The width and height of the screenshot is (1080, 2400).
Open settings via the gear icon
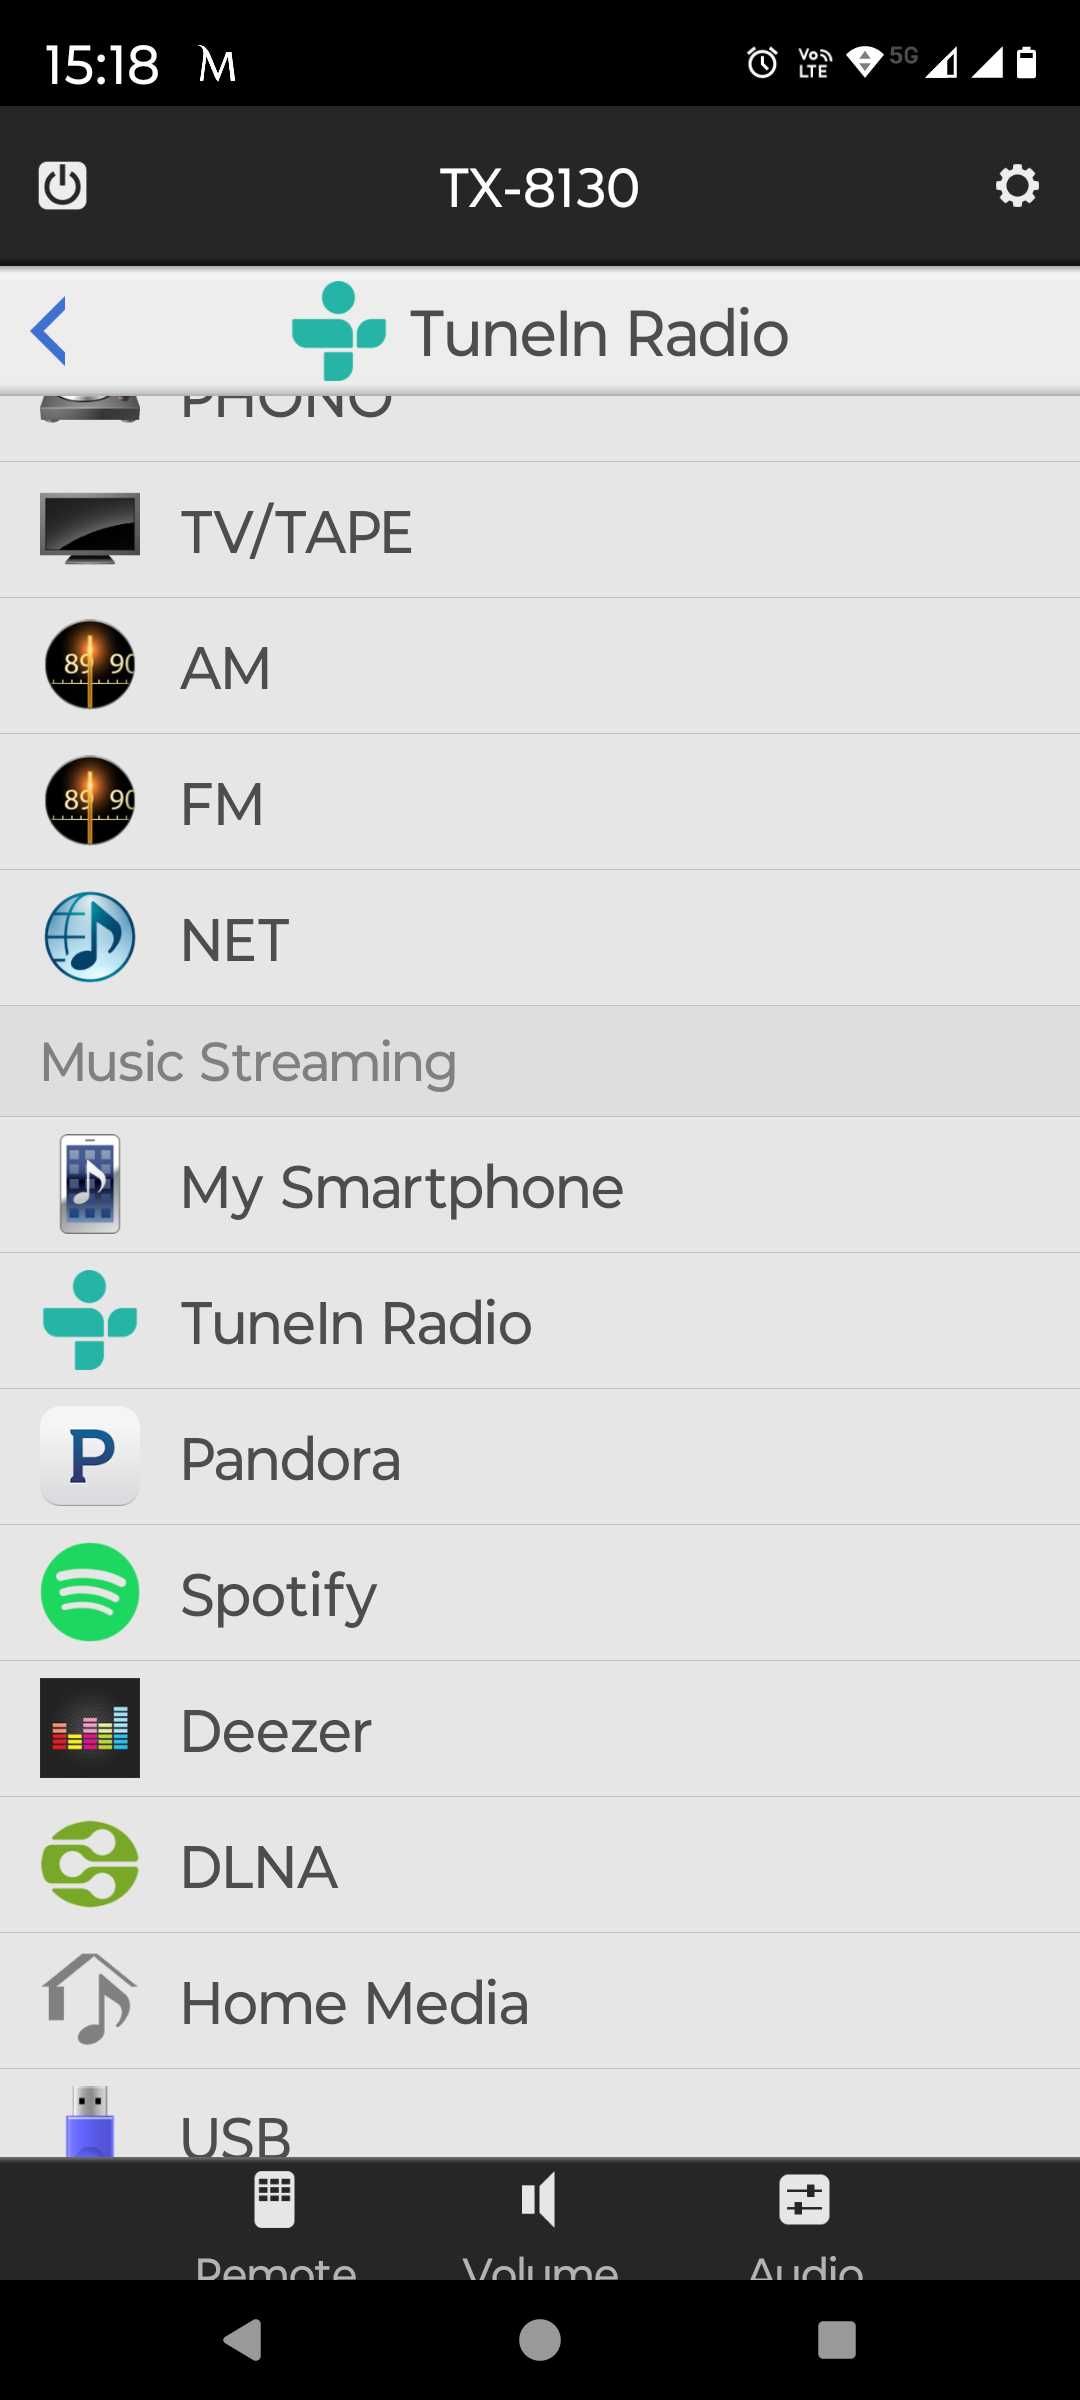click(1017, 186)
